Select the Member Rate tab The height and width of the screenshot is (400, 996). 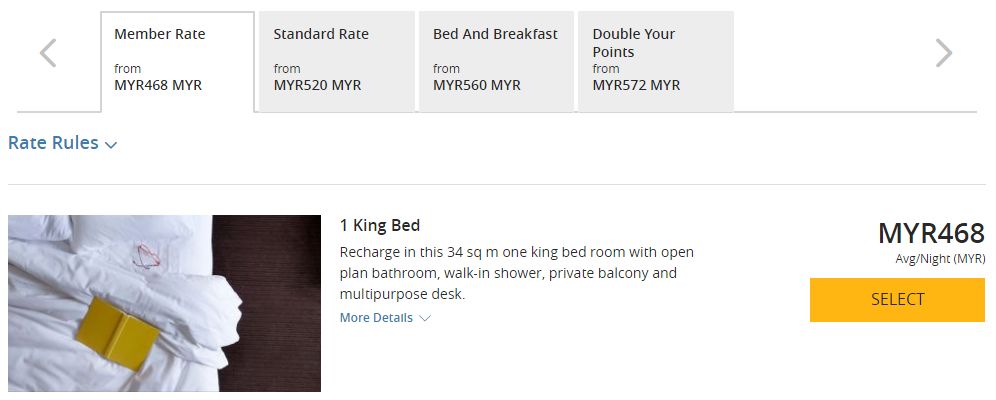(177, 60)
